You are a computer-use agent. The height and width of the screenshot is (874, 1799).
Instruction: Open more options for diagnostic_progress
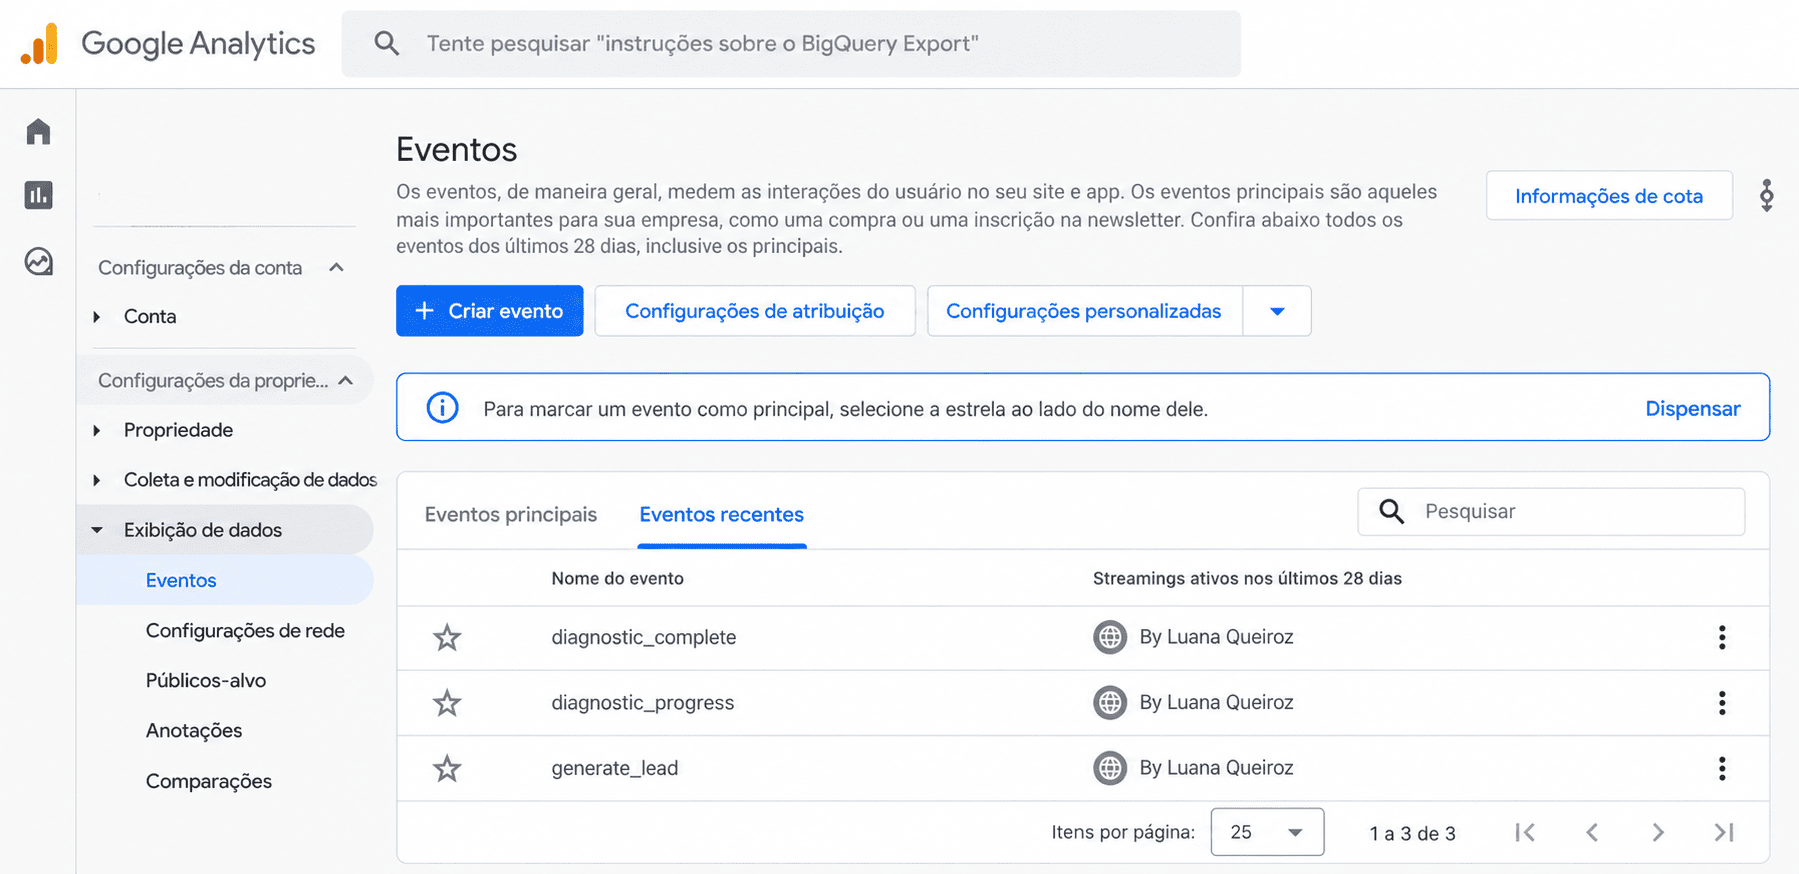point(1721,703)
